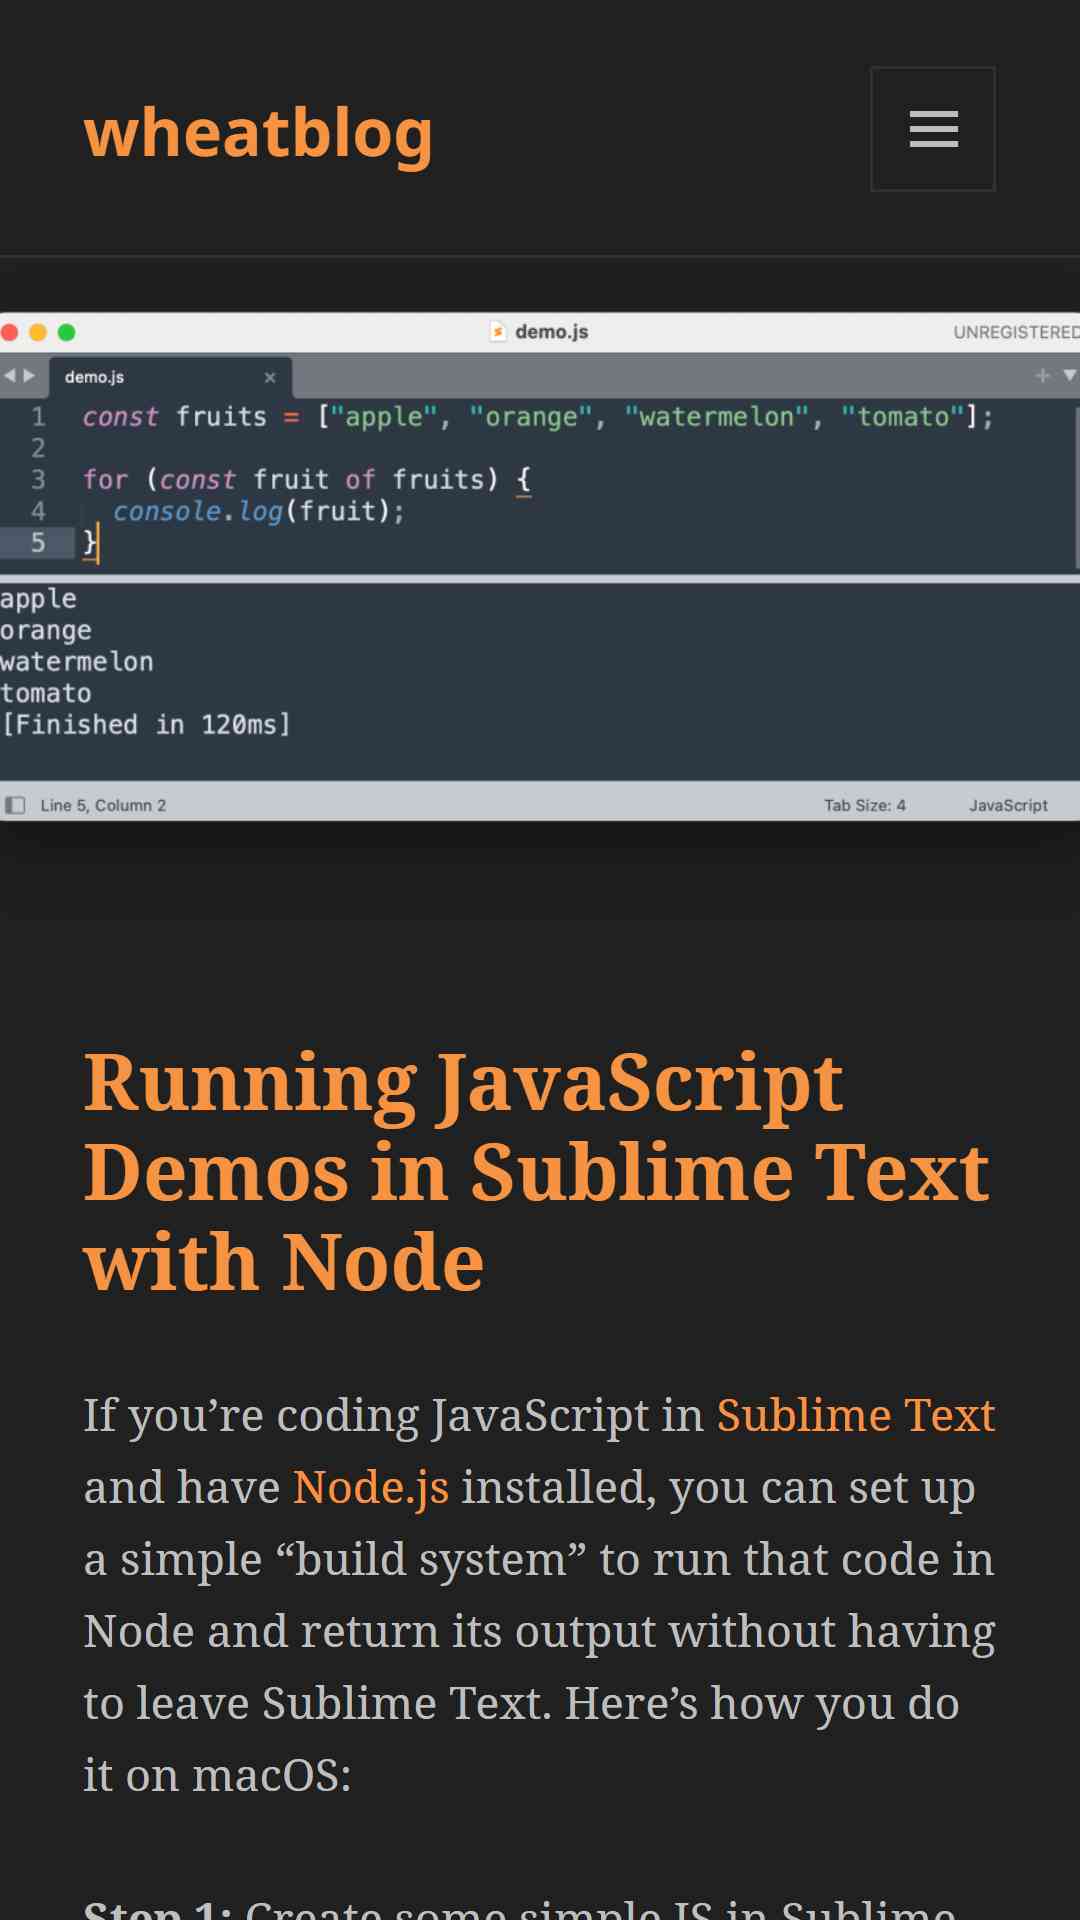
Task: Click the yellow minimize dot in the screenshot
Action: tap(38, 332)
